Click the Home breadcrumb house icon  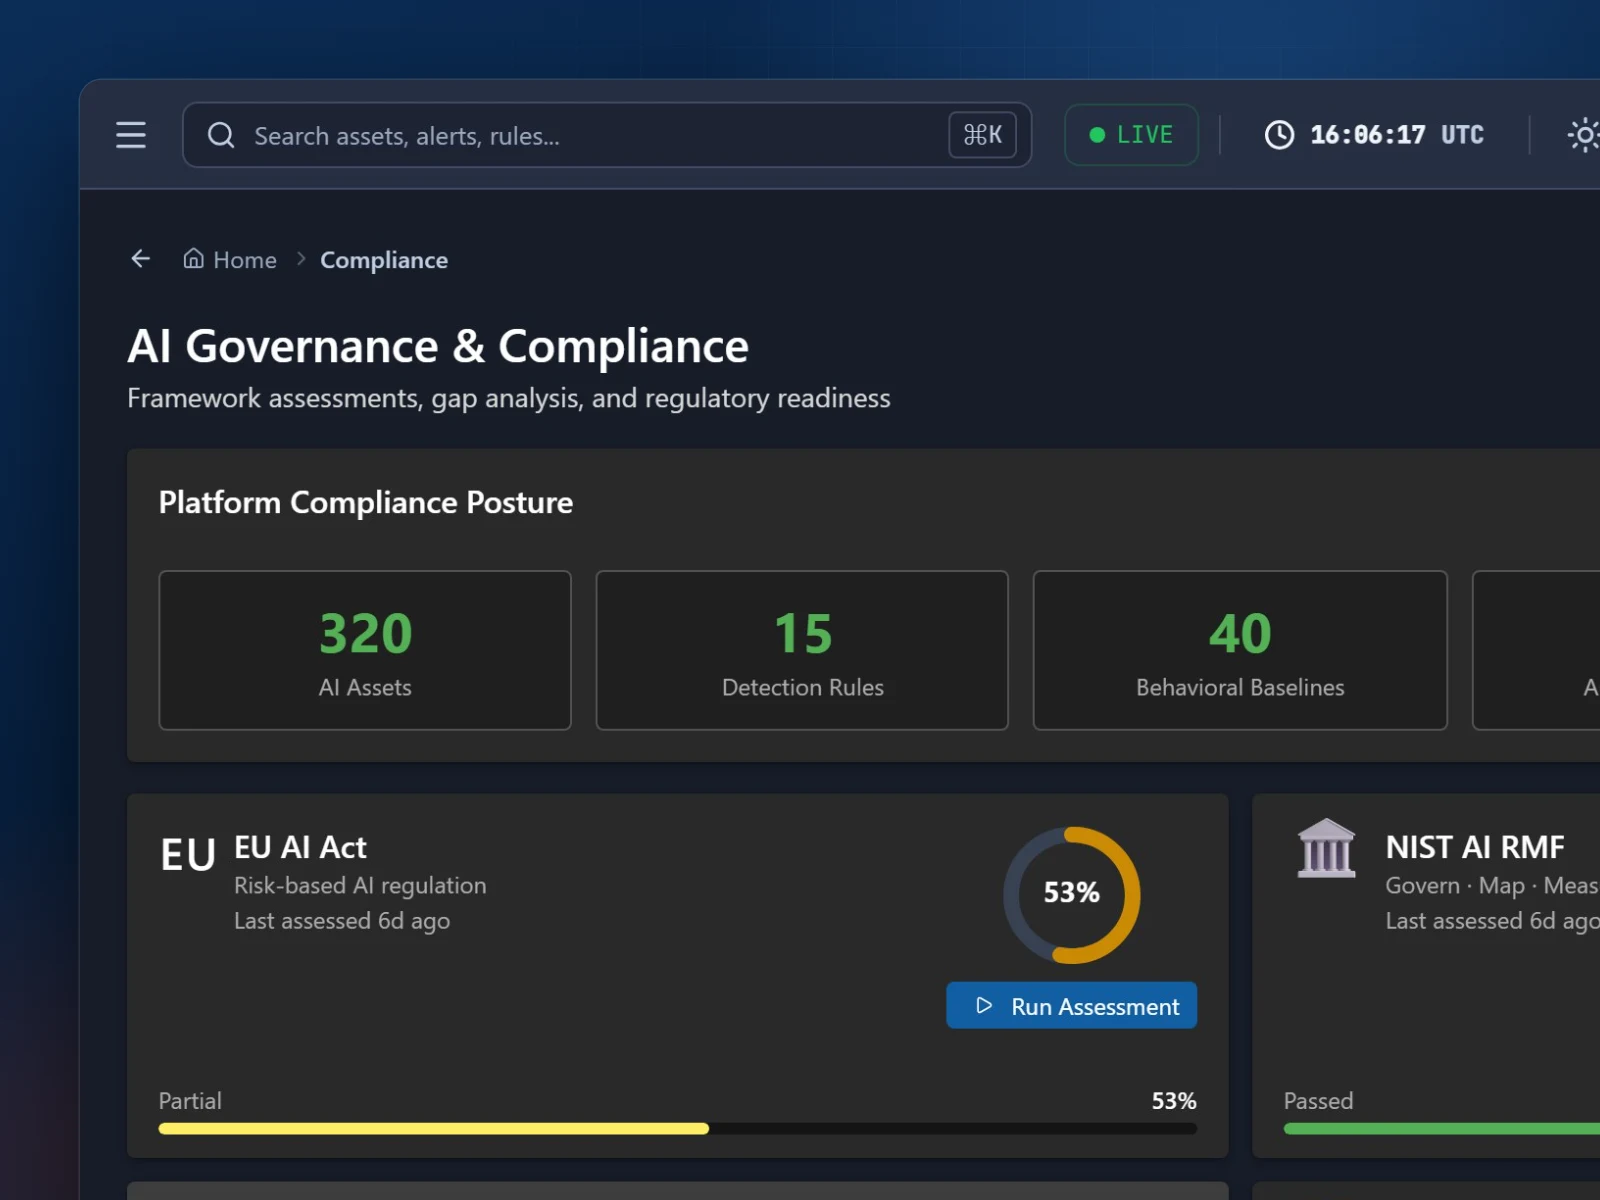pyautogui.click(x=194, y=259)
